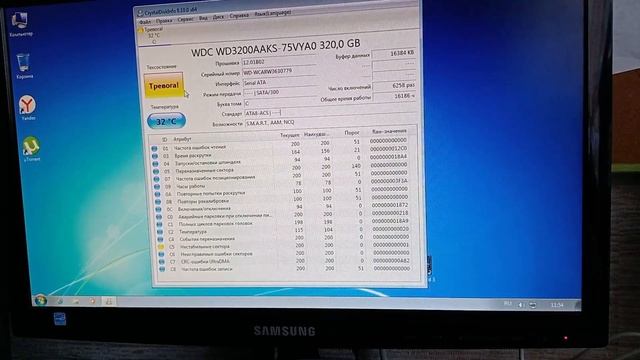Select status icon of row 09 power-on hours
Image resolution: width=640 pixels, height=360 pixels.
157,187
